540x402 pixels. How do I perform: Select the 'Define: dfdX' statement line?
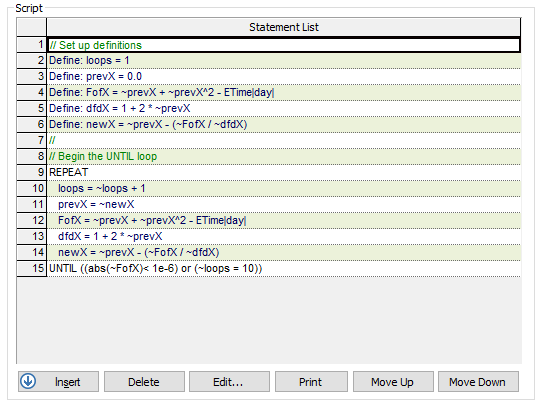(284, 109)
